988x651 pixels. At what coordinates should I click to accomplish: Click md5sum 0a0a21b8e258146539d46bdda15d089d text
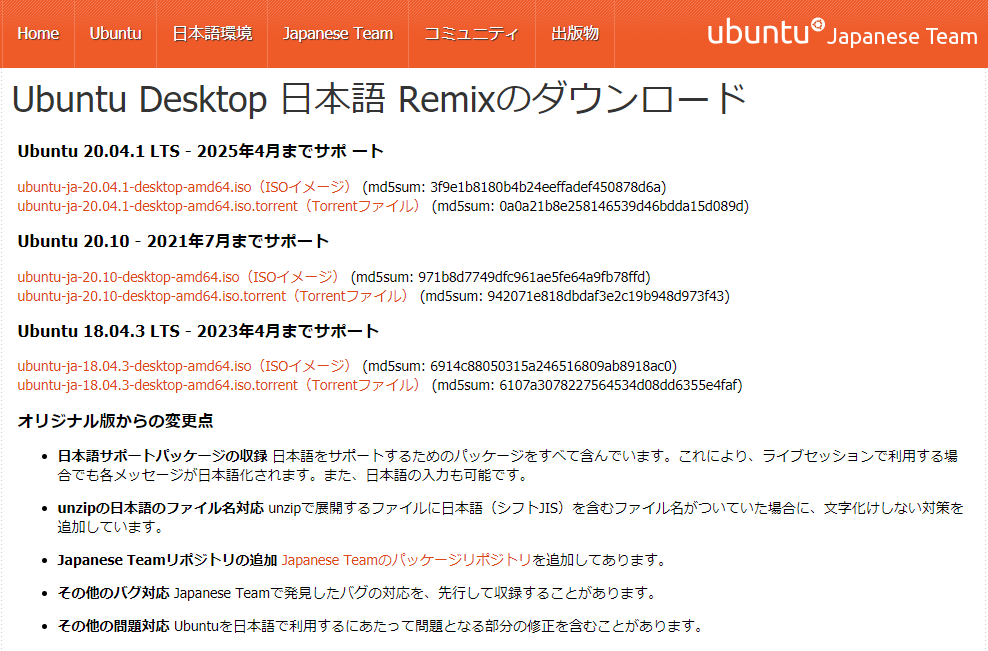[x=590, y=206]
